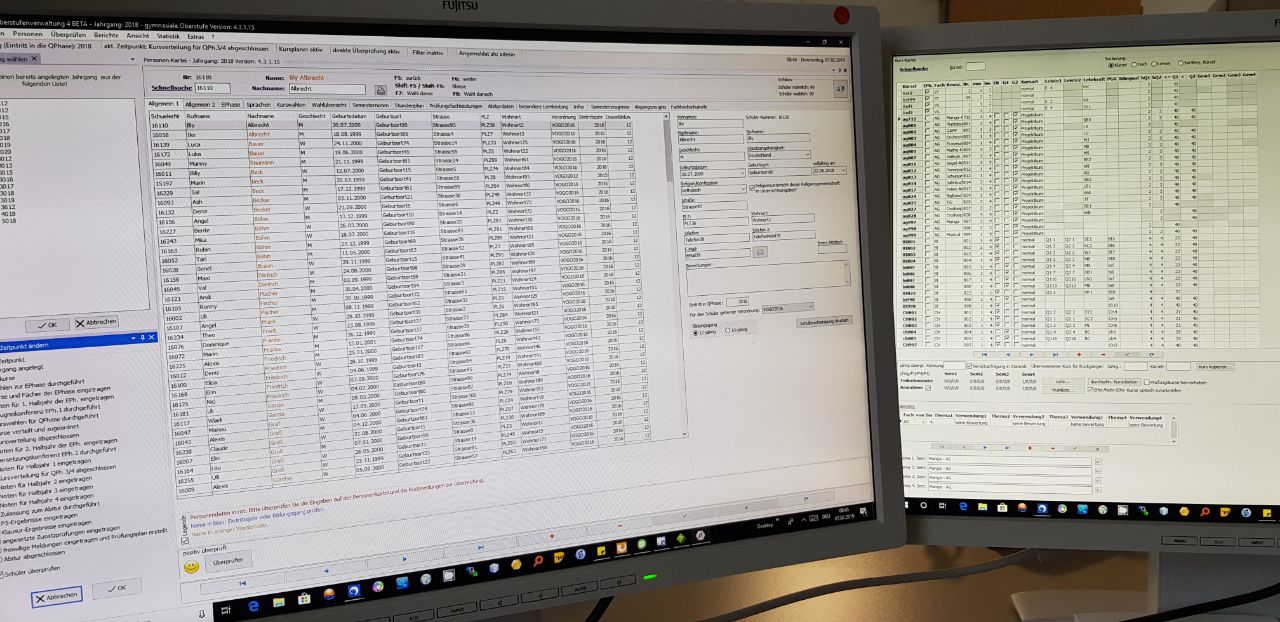The image size is (1280, 622).
Task: Click taskbar clock on left monitor
Action: (844, 514)
